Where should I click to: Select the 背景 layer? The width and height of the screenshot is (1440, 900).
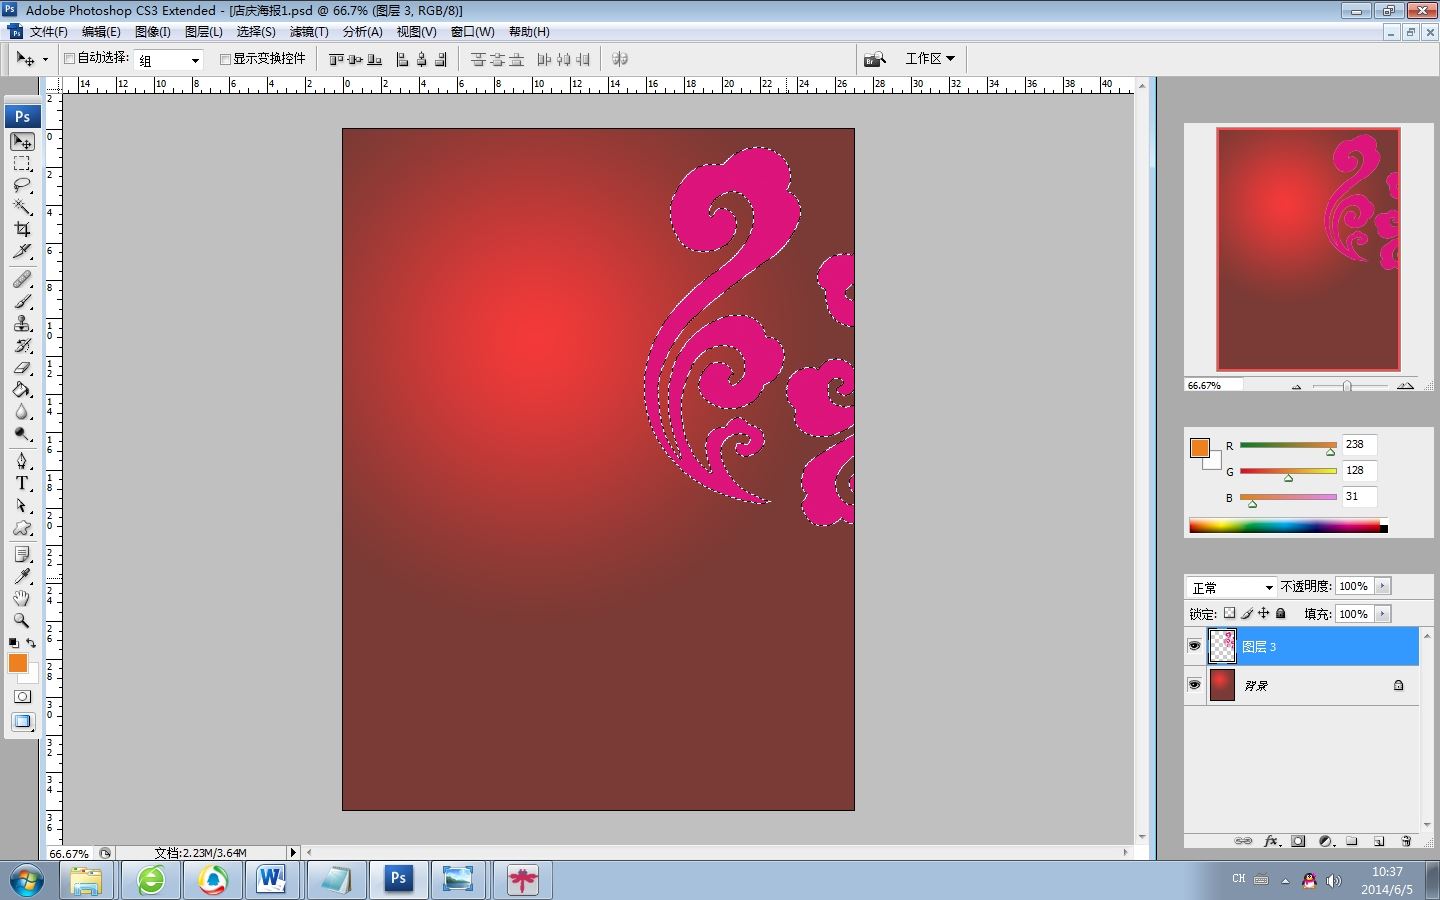(x=1310, y=686)
